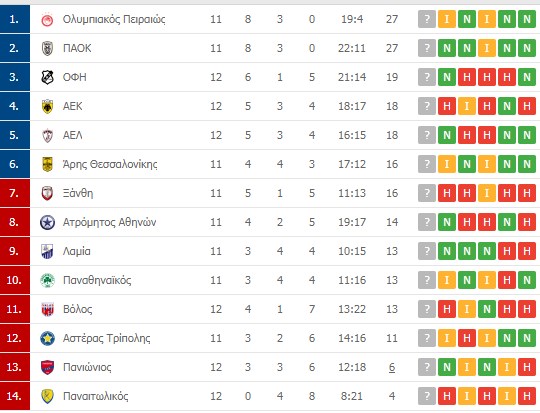Click Πανιώνιος underlined points value 6
Image resolution: width=540 pixels, height=413 pixels.
pos(392,367)
